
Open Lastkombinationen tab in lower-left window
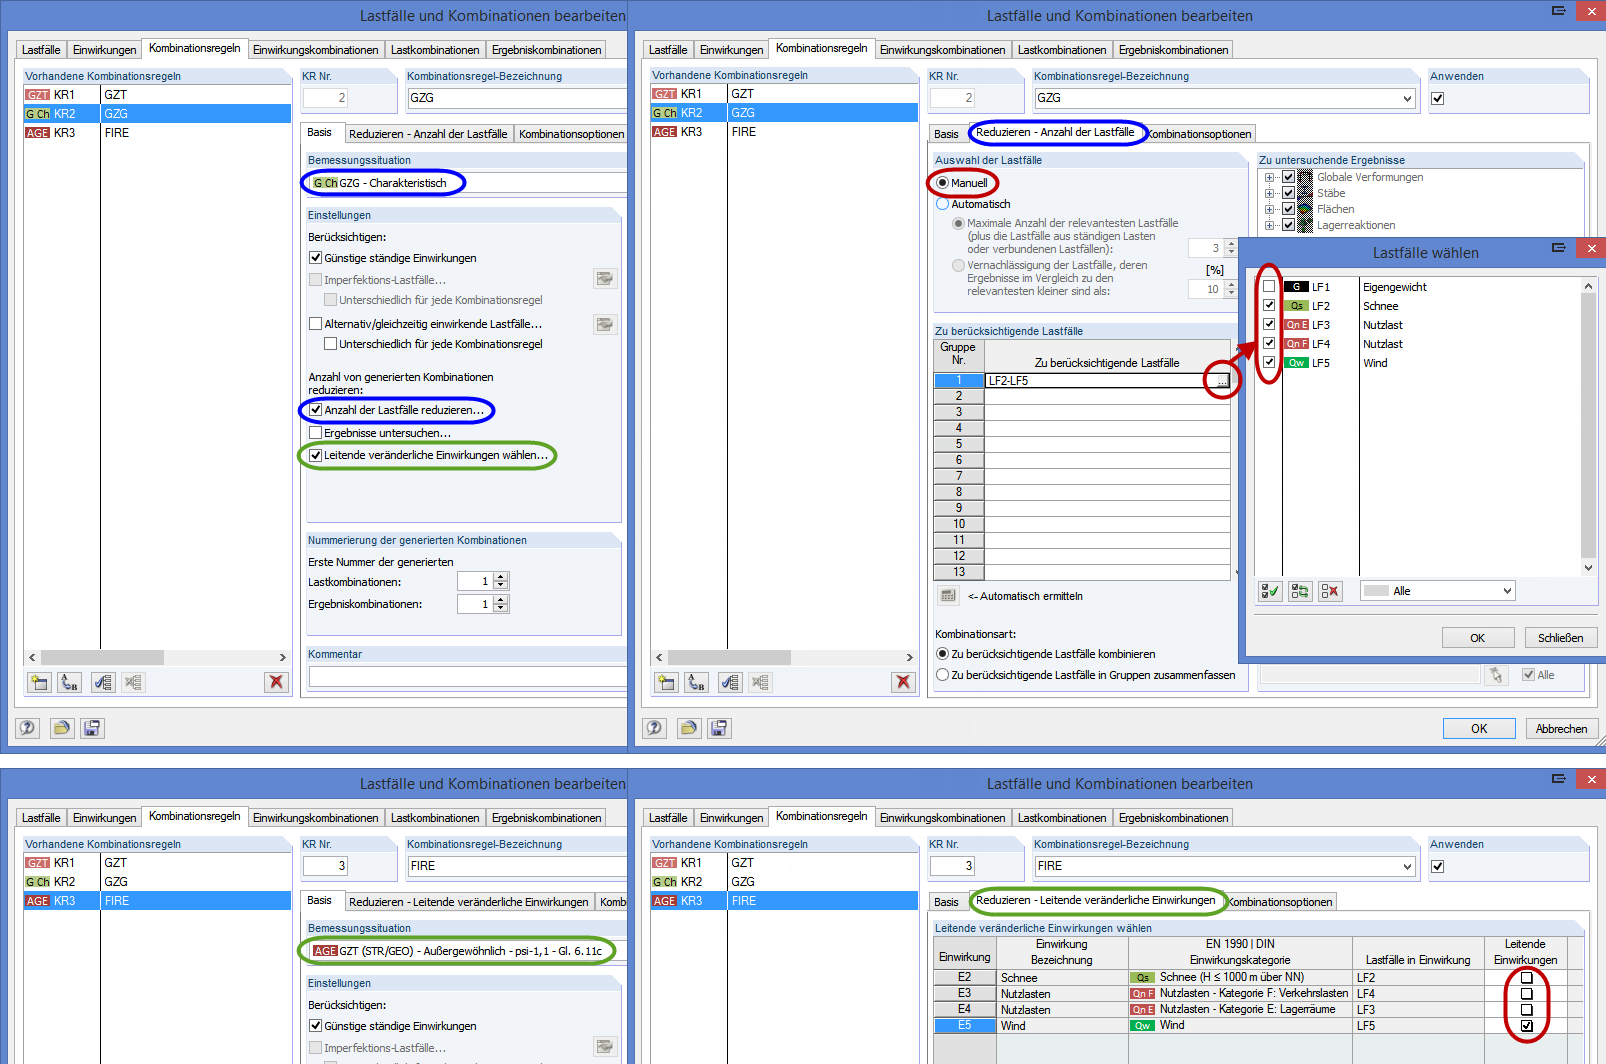[435, 818]
